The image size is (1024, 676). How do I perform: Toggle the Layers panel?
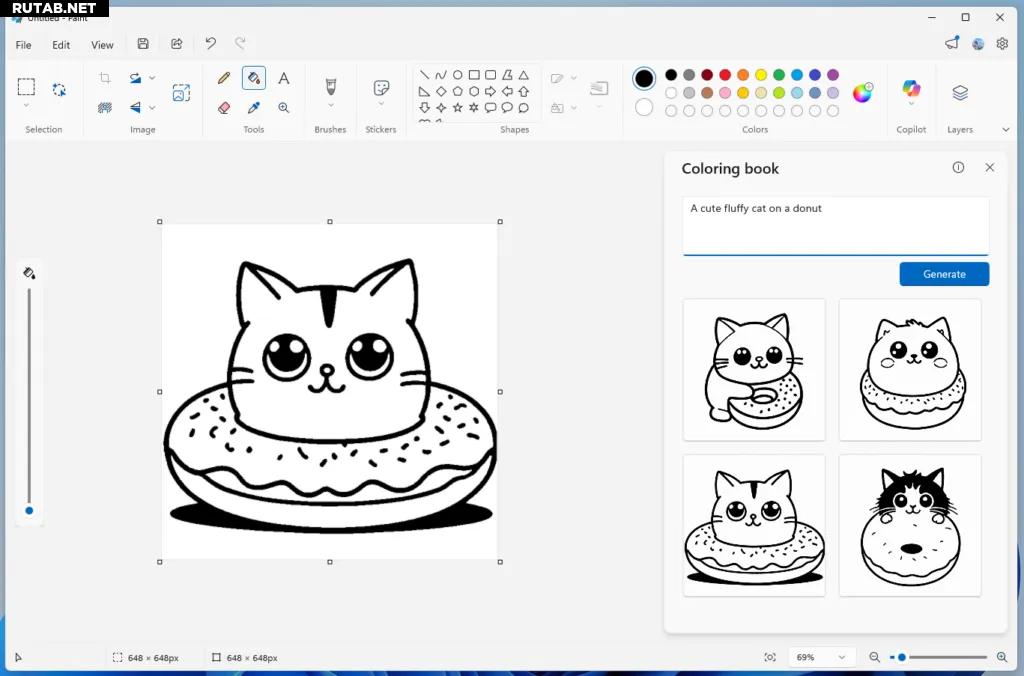(960, 93)
